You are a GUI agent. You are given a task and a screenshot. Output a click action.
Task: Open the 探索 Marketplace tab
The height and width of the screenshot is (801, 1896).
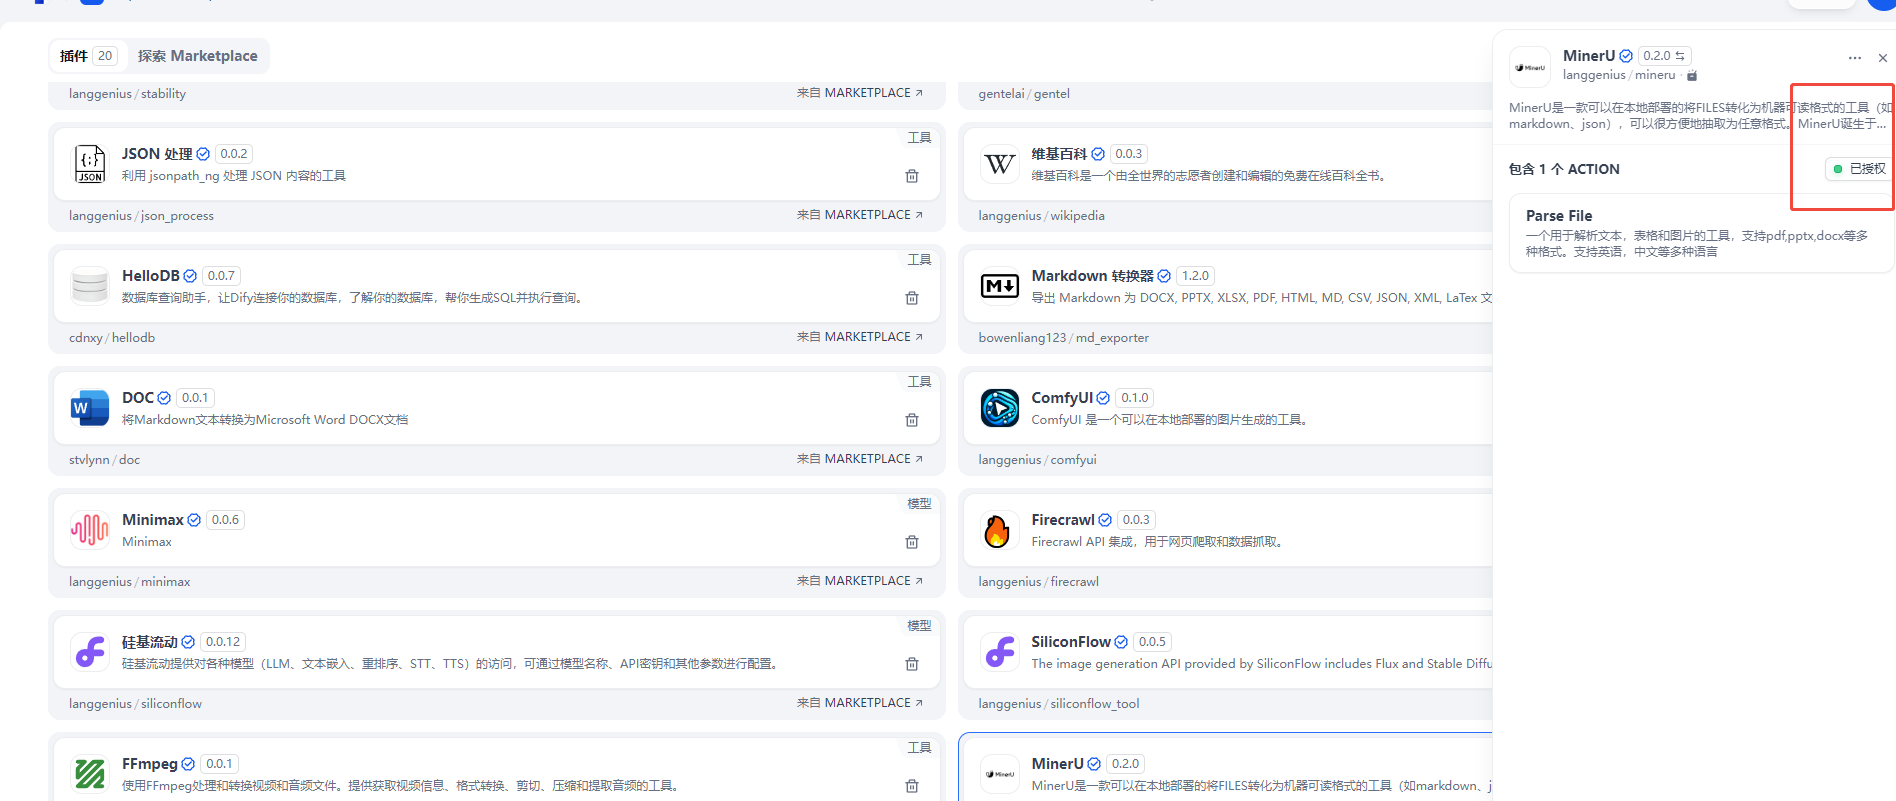197,56
